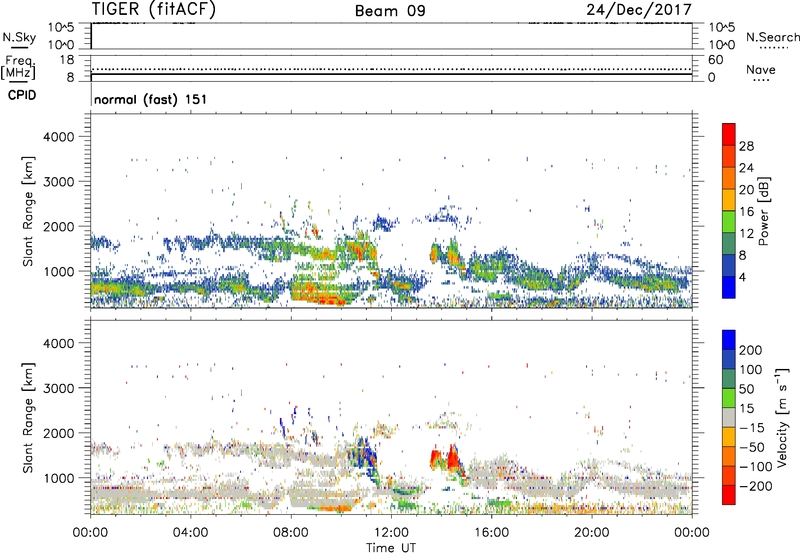The height and width of the screenshot is (554, 800).
Task: Select the 'Power [dB]' colorbar title
Action: 764,211
